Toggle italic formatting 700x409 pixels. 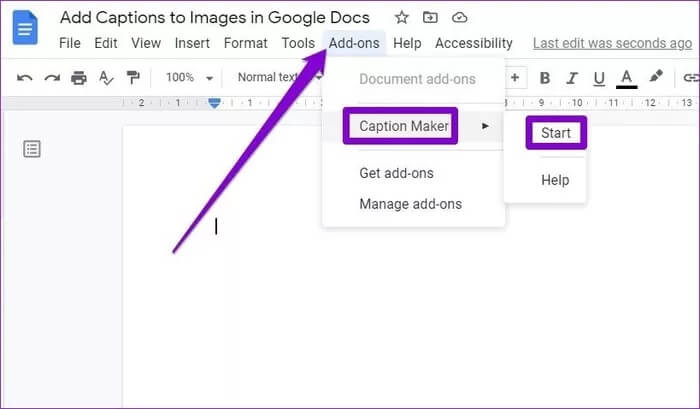pyautogui.click(x=572, y=78)
